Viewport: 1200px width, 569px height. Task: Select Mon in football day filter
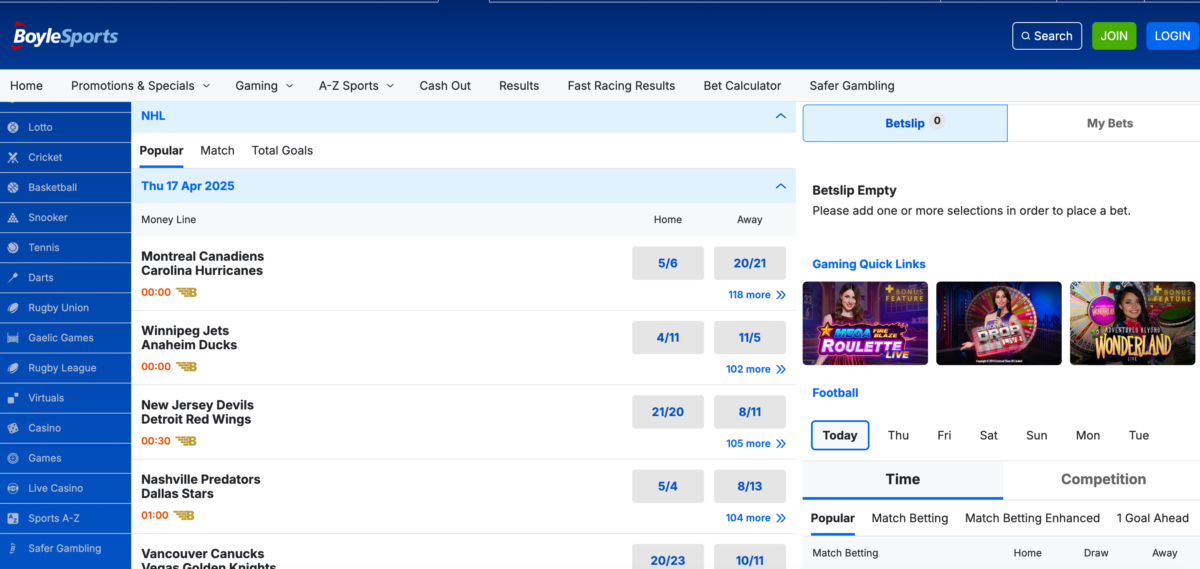[1088, 435]
